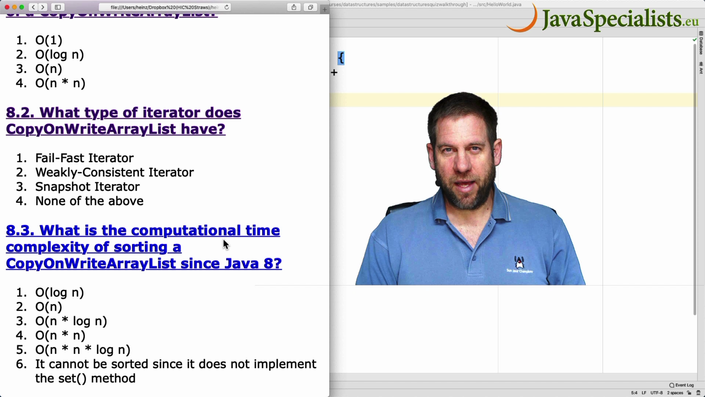Click the None of the above answer
The image size is (705, 397).
(x=89, y=201)
